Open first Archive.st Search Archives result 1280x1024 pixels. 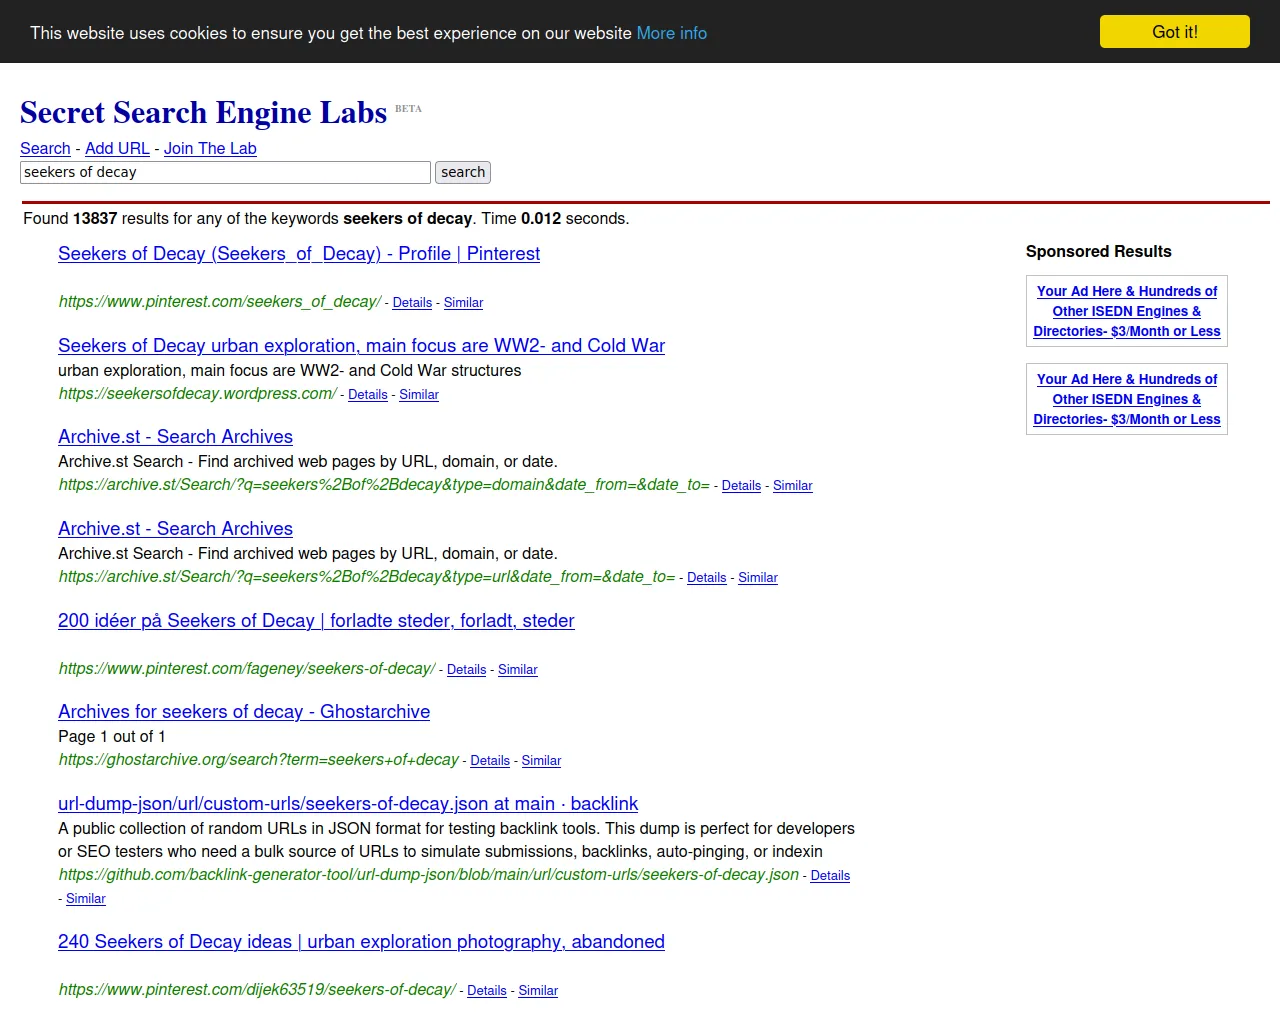[175, 437]
